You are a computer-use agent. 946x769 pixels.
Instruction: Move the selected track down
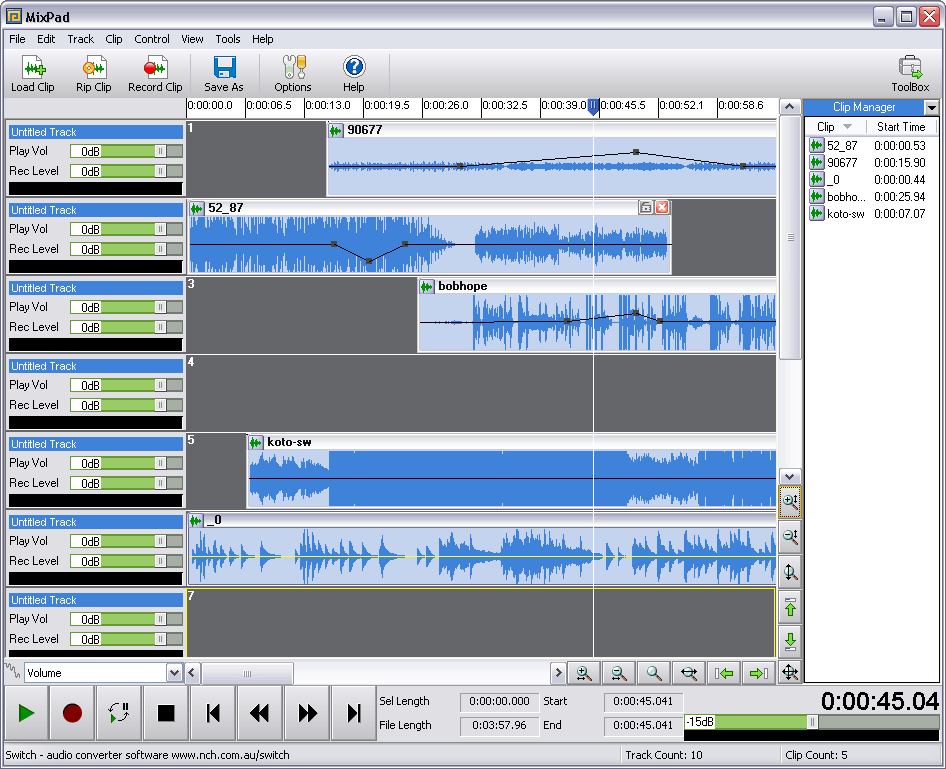pos(789,641)
